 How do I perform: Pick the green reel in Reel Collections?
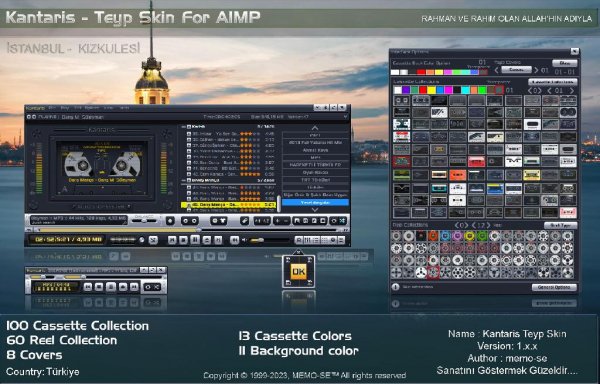coord(482,236)
